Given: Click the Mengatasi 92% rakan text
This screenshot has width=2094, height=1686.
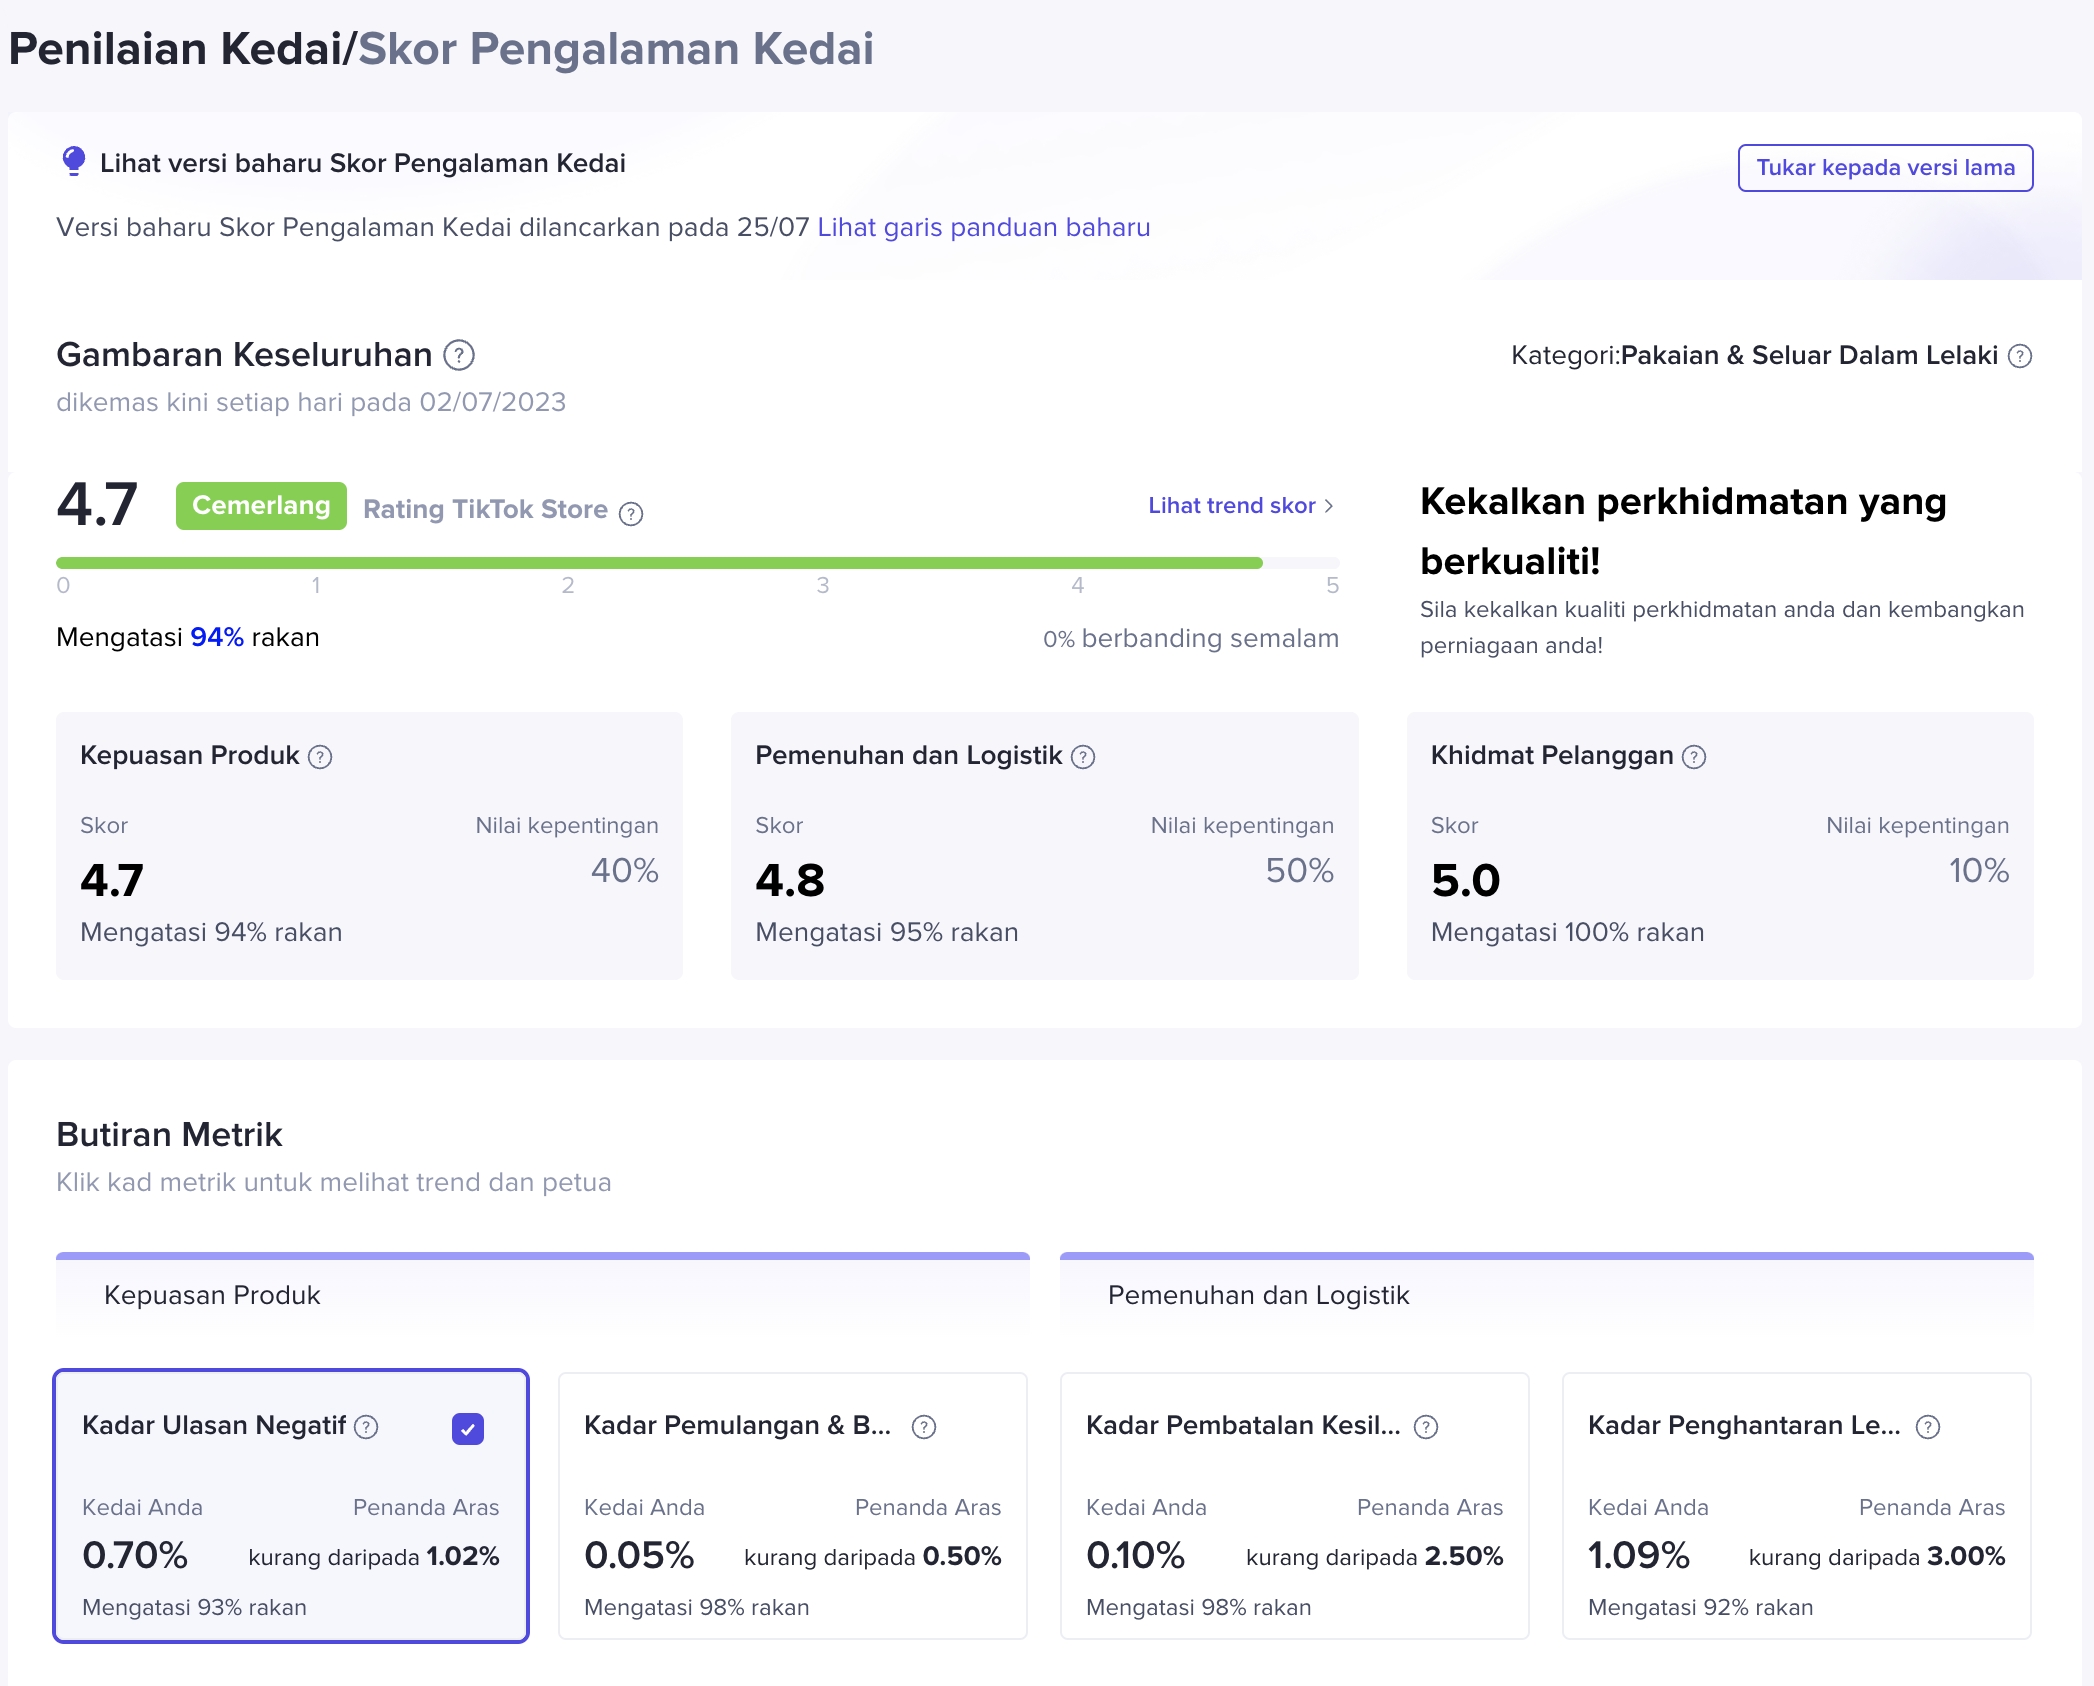Looking at the screenshot, I should tap(1700, 1608).
